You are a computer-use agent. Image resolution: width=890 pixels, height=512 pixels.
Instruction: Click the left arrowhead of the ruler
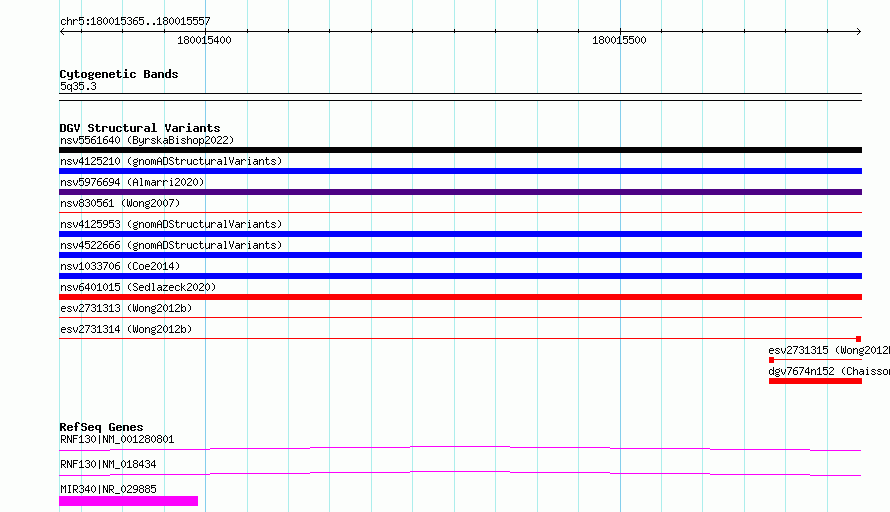(62, 32)
